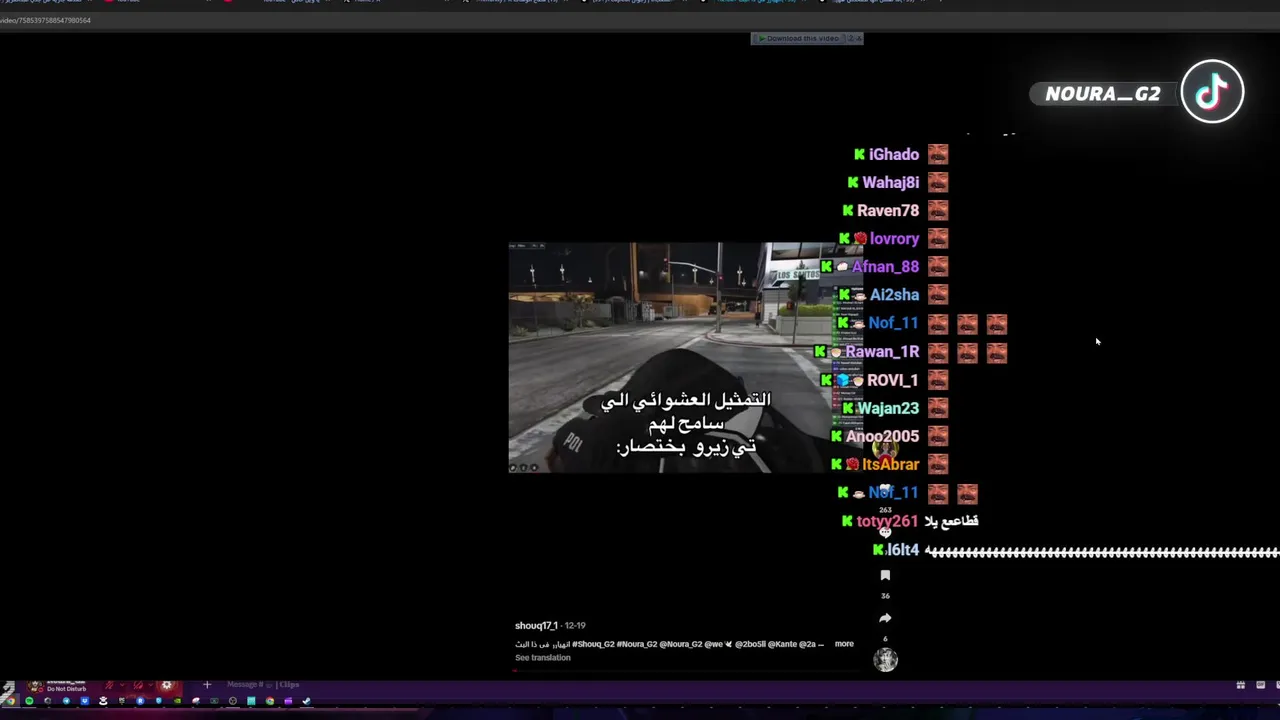Open the round music disc avatar
Screen dimensions: 1280x720
pyautogui.click(x=885, y=660)
